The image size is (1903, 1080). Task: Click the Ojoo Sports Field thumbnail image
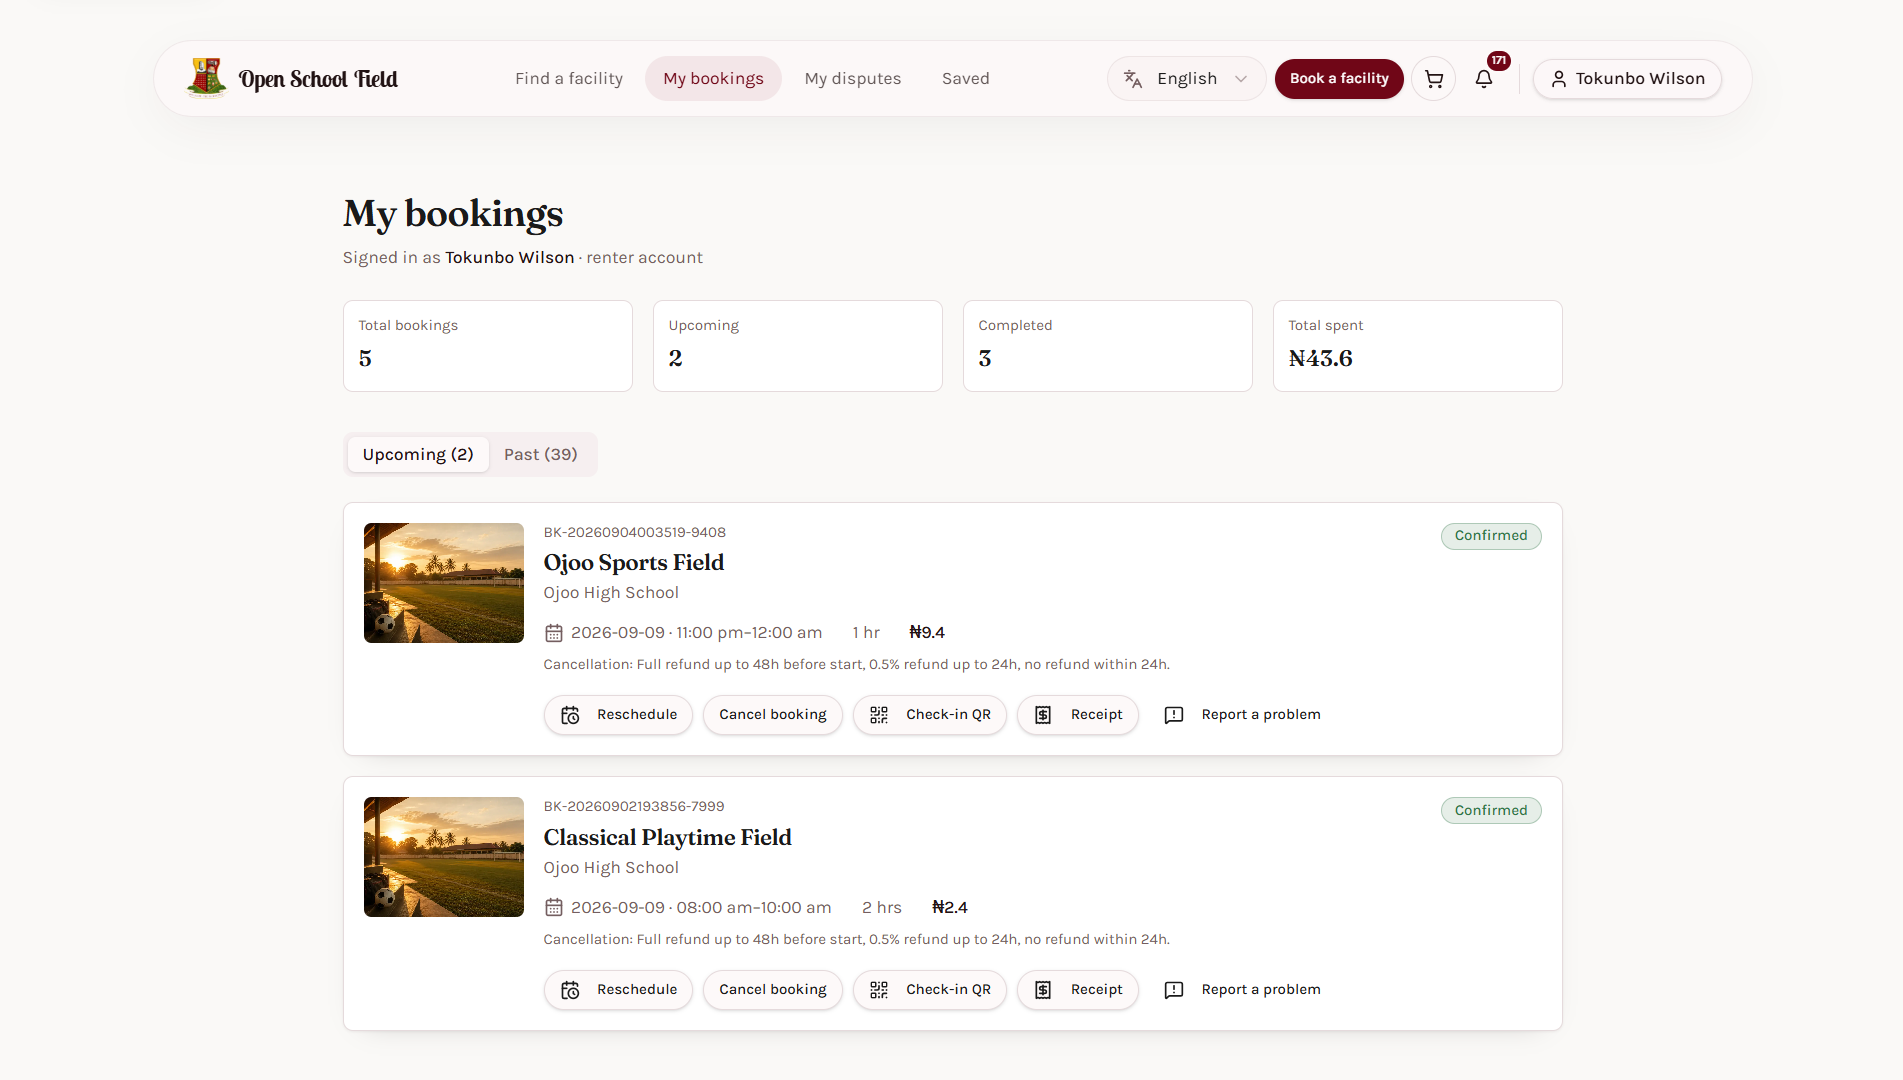pyautogui.click(x=444, y=583)
